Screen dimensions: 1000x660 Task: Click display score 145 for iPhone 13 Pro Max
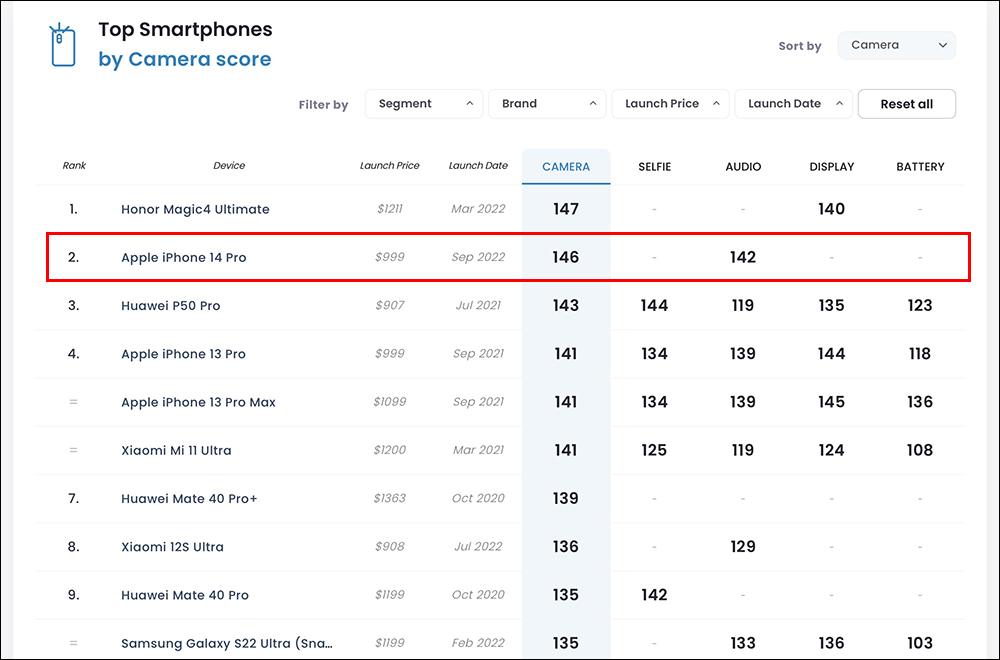(832, 402)
